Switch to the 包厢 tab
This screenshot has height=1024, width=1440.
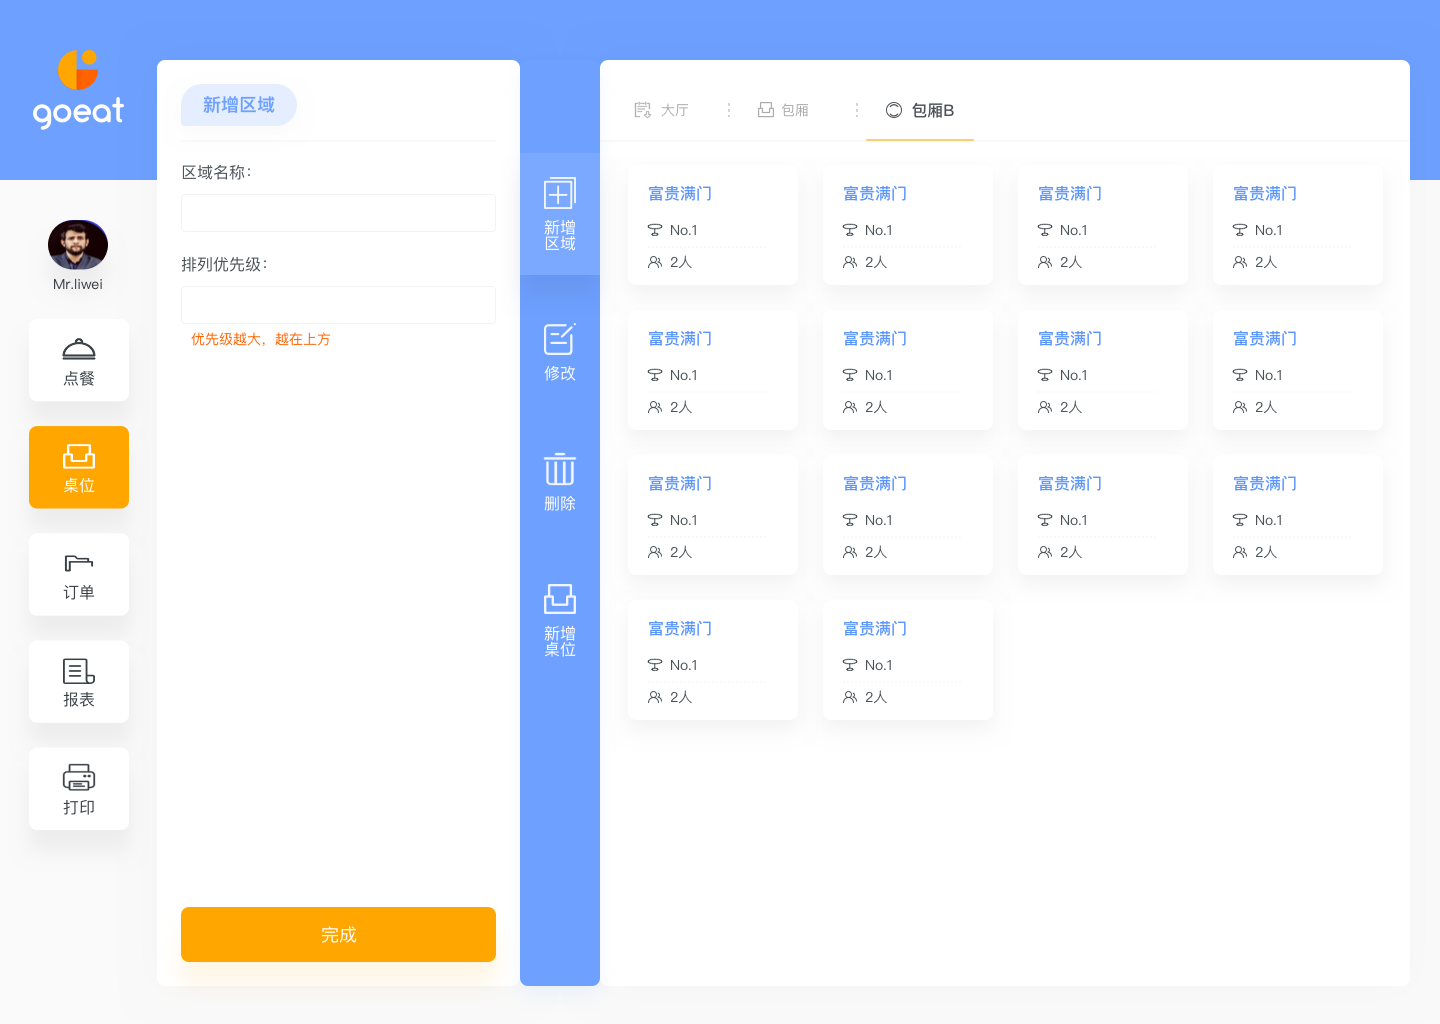tap(784, 110)
